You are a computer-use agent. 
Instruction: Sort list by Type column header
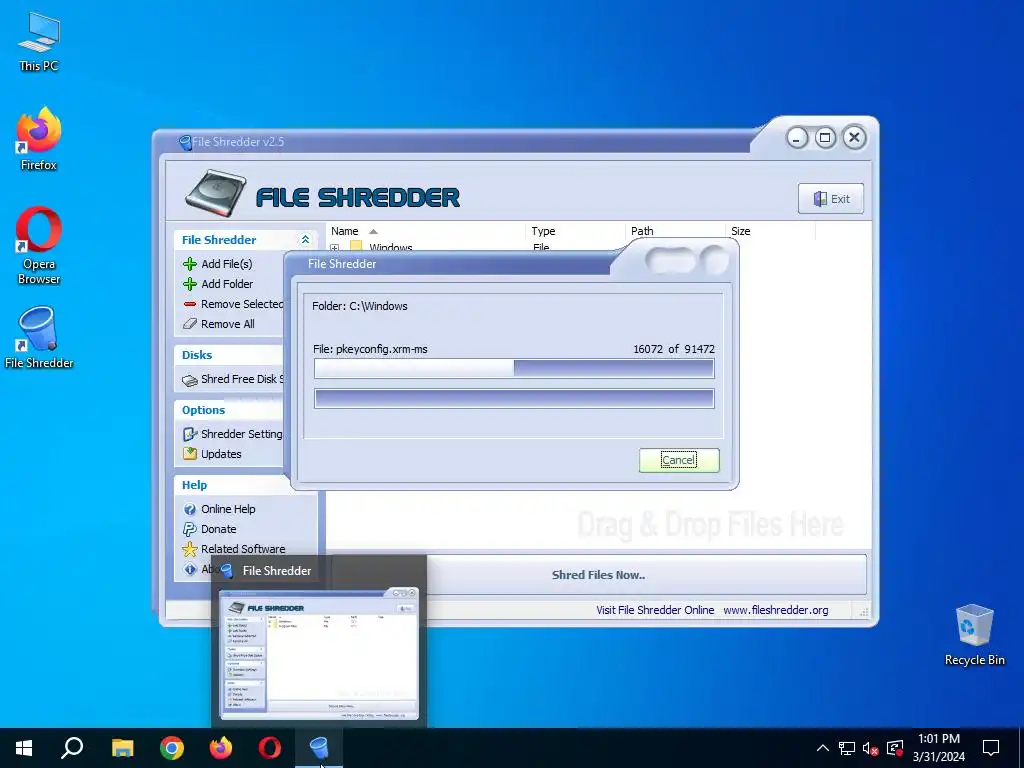[x=543, y=231]
